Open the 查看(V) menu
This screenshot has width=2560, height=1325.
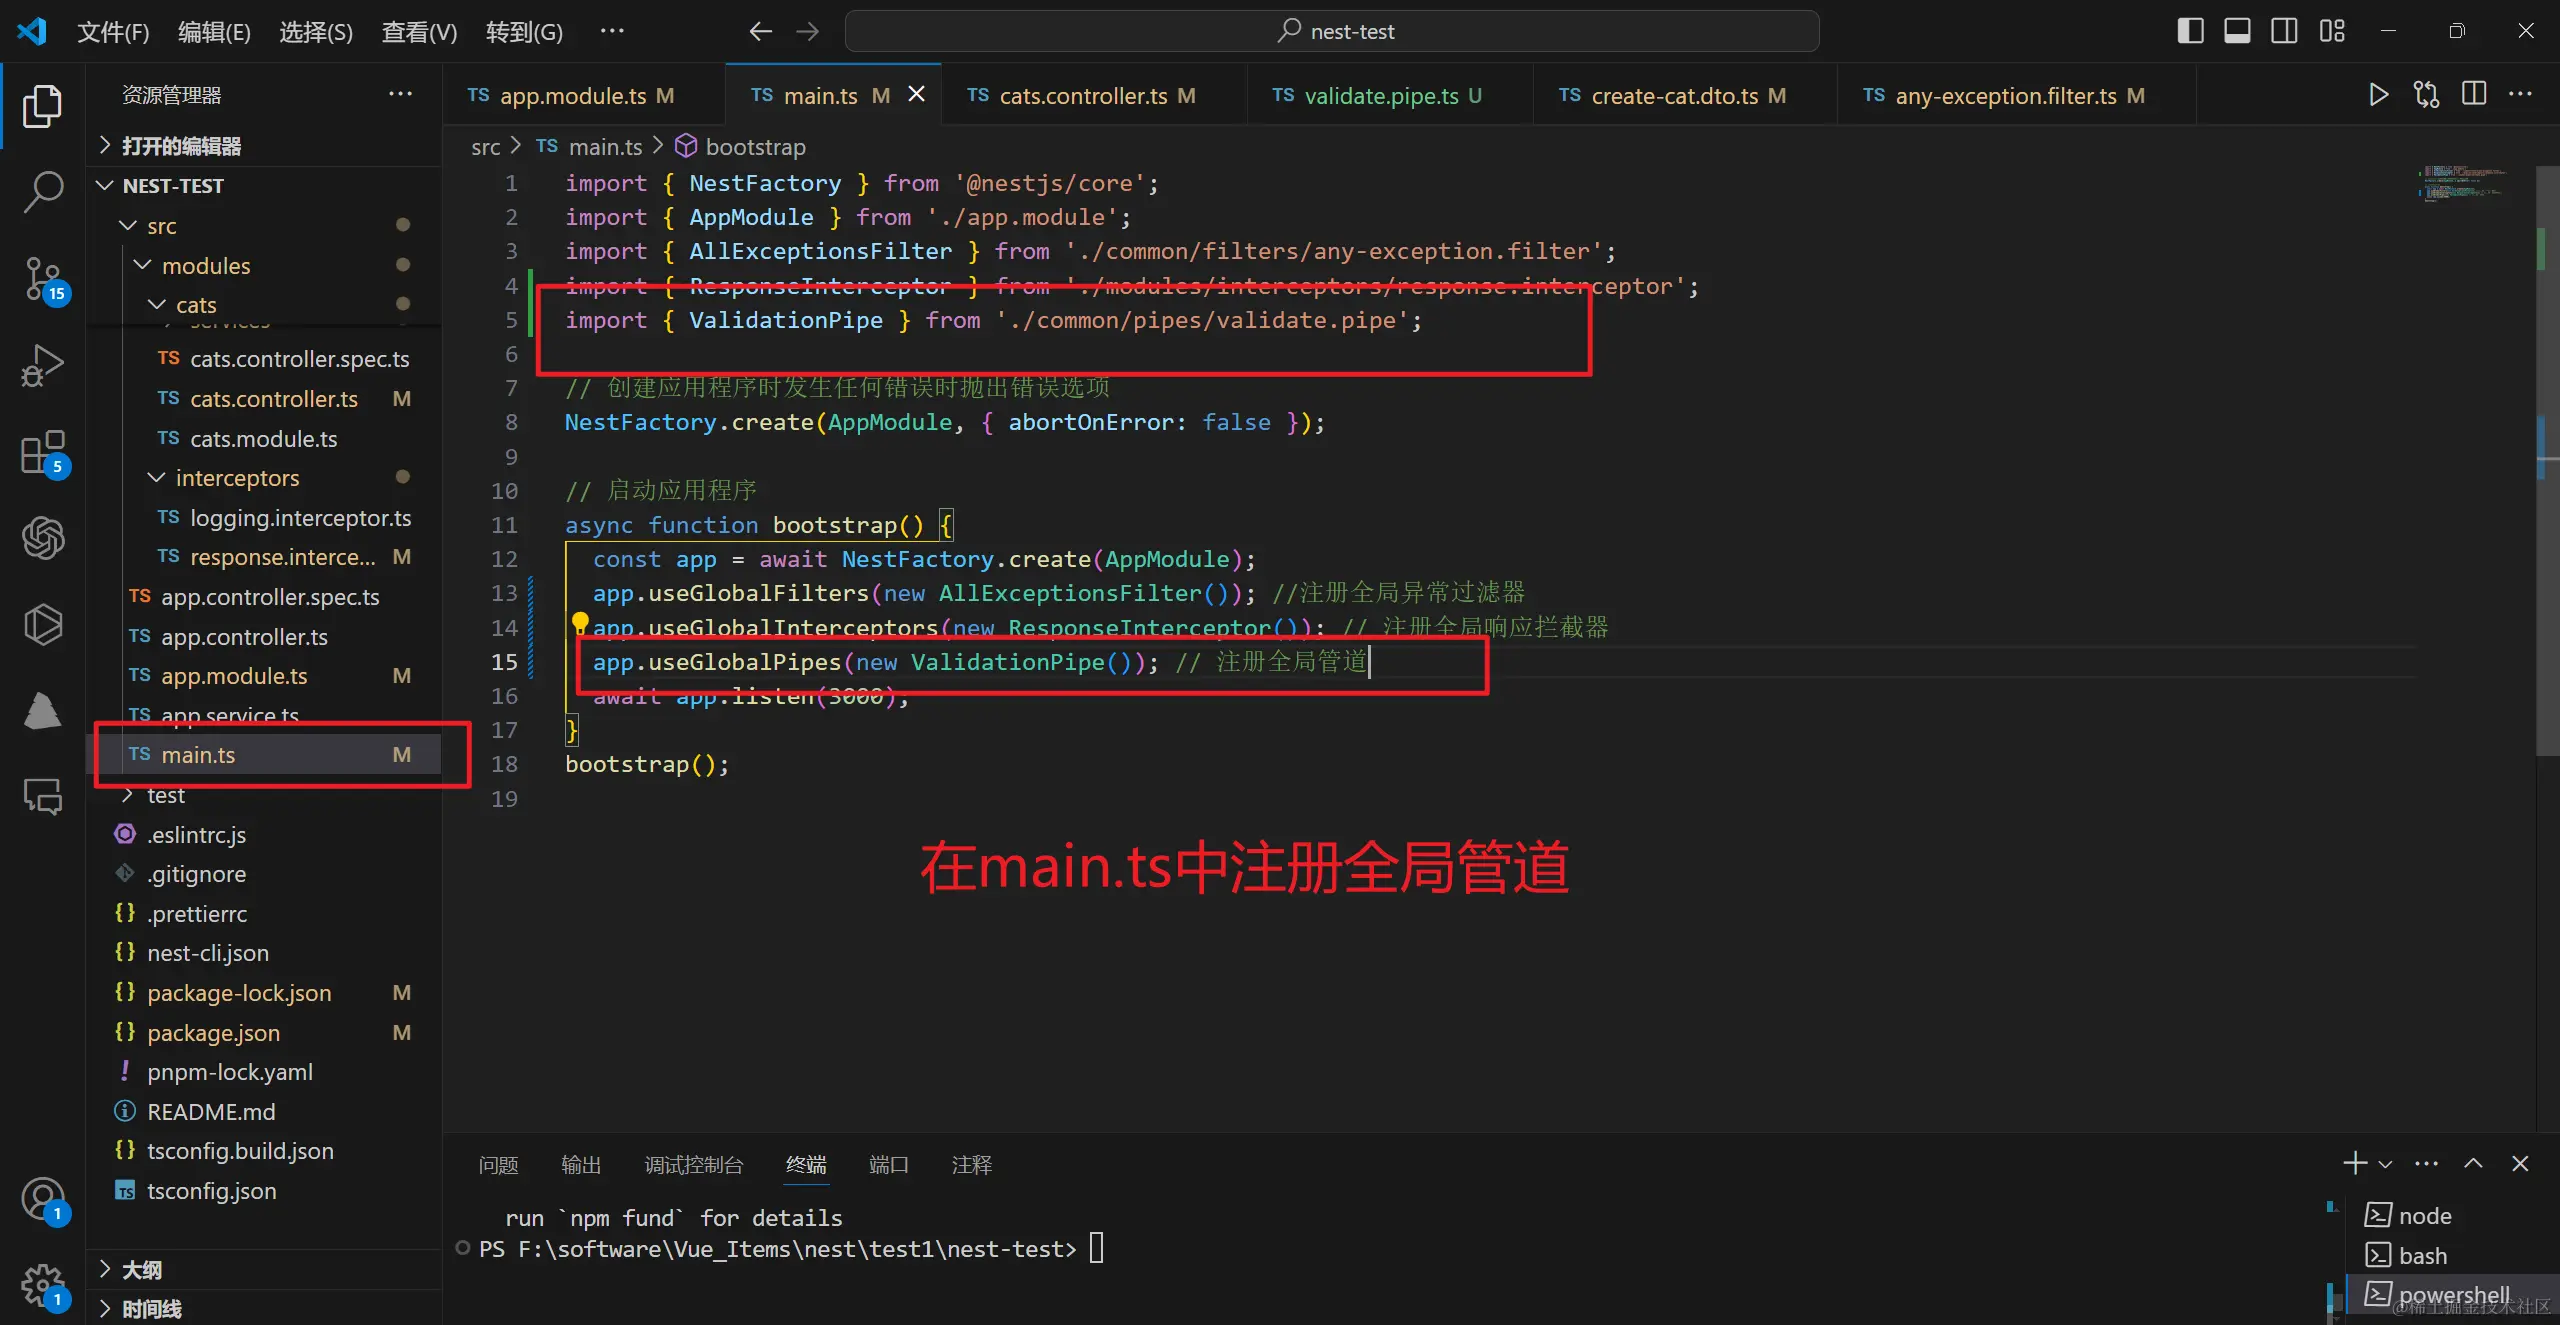click(417, 31)
